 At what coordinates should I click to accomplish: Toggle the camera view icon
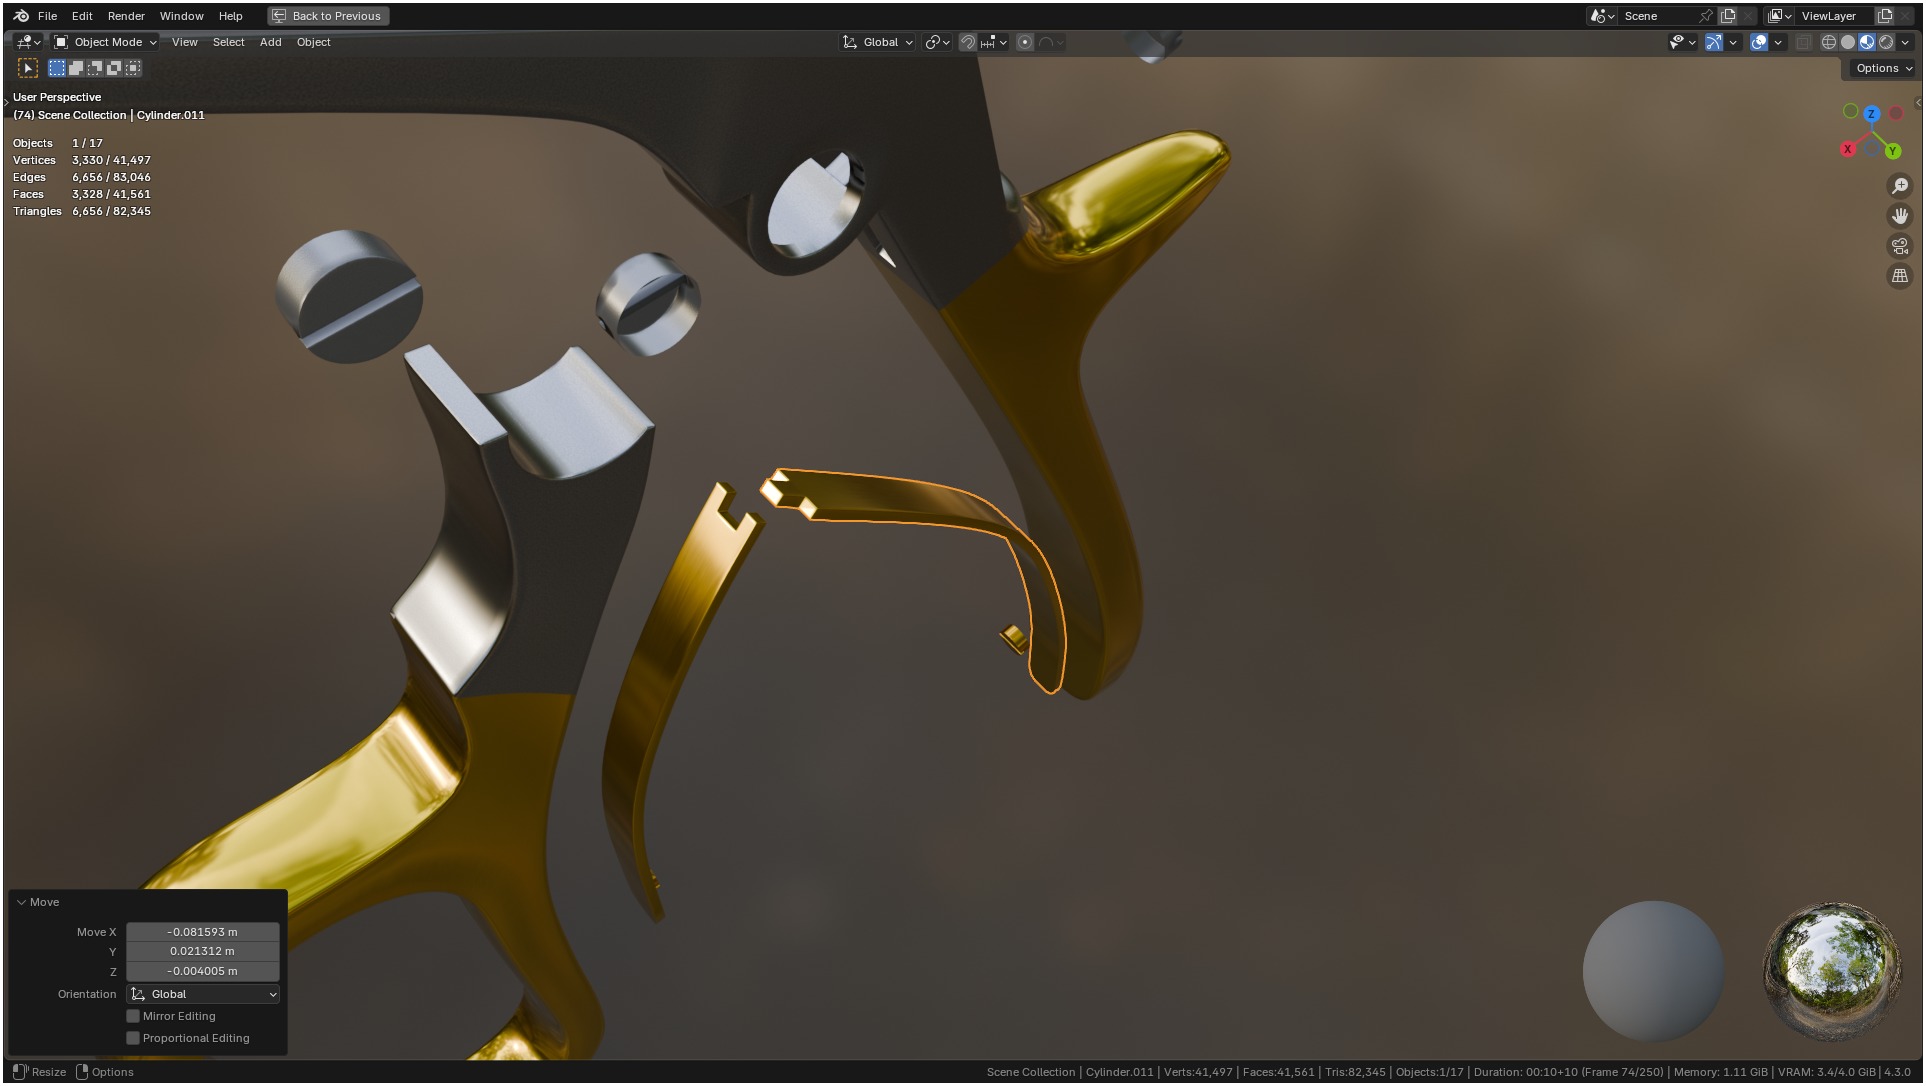(x=1899, y=246)
